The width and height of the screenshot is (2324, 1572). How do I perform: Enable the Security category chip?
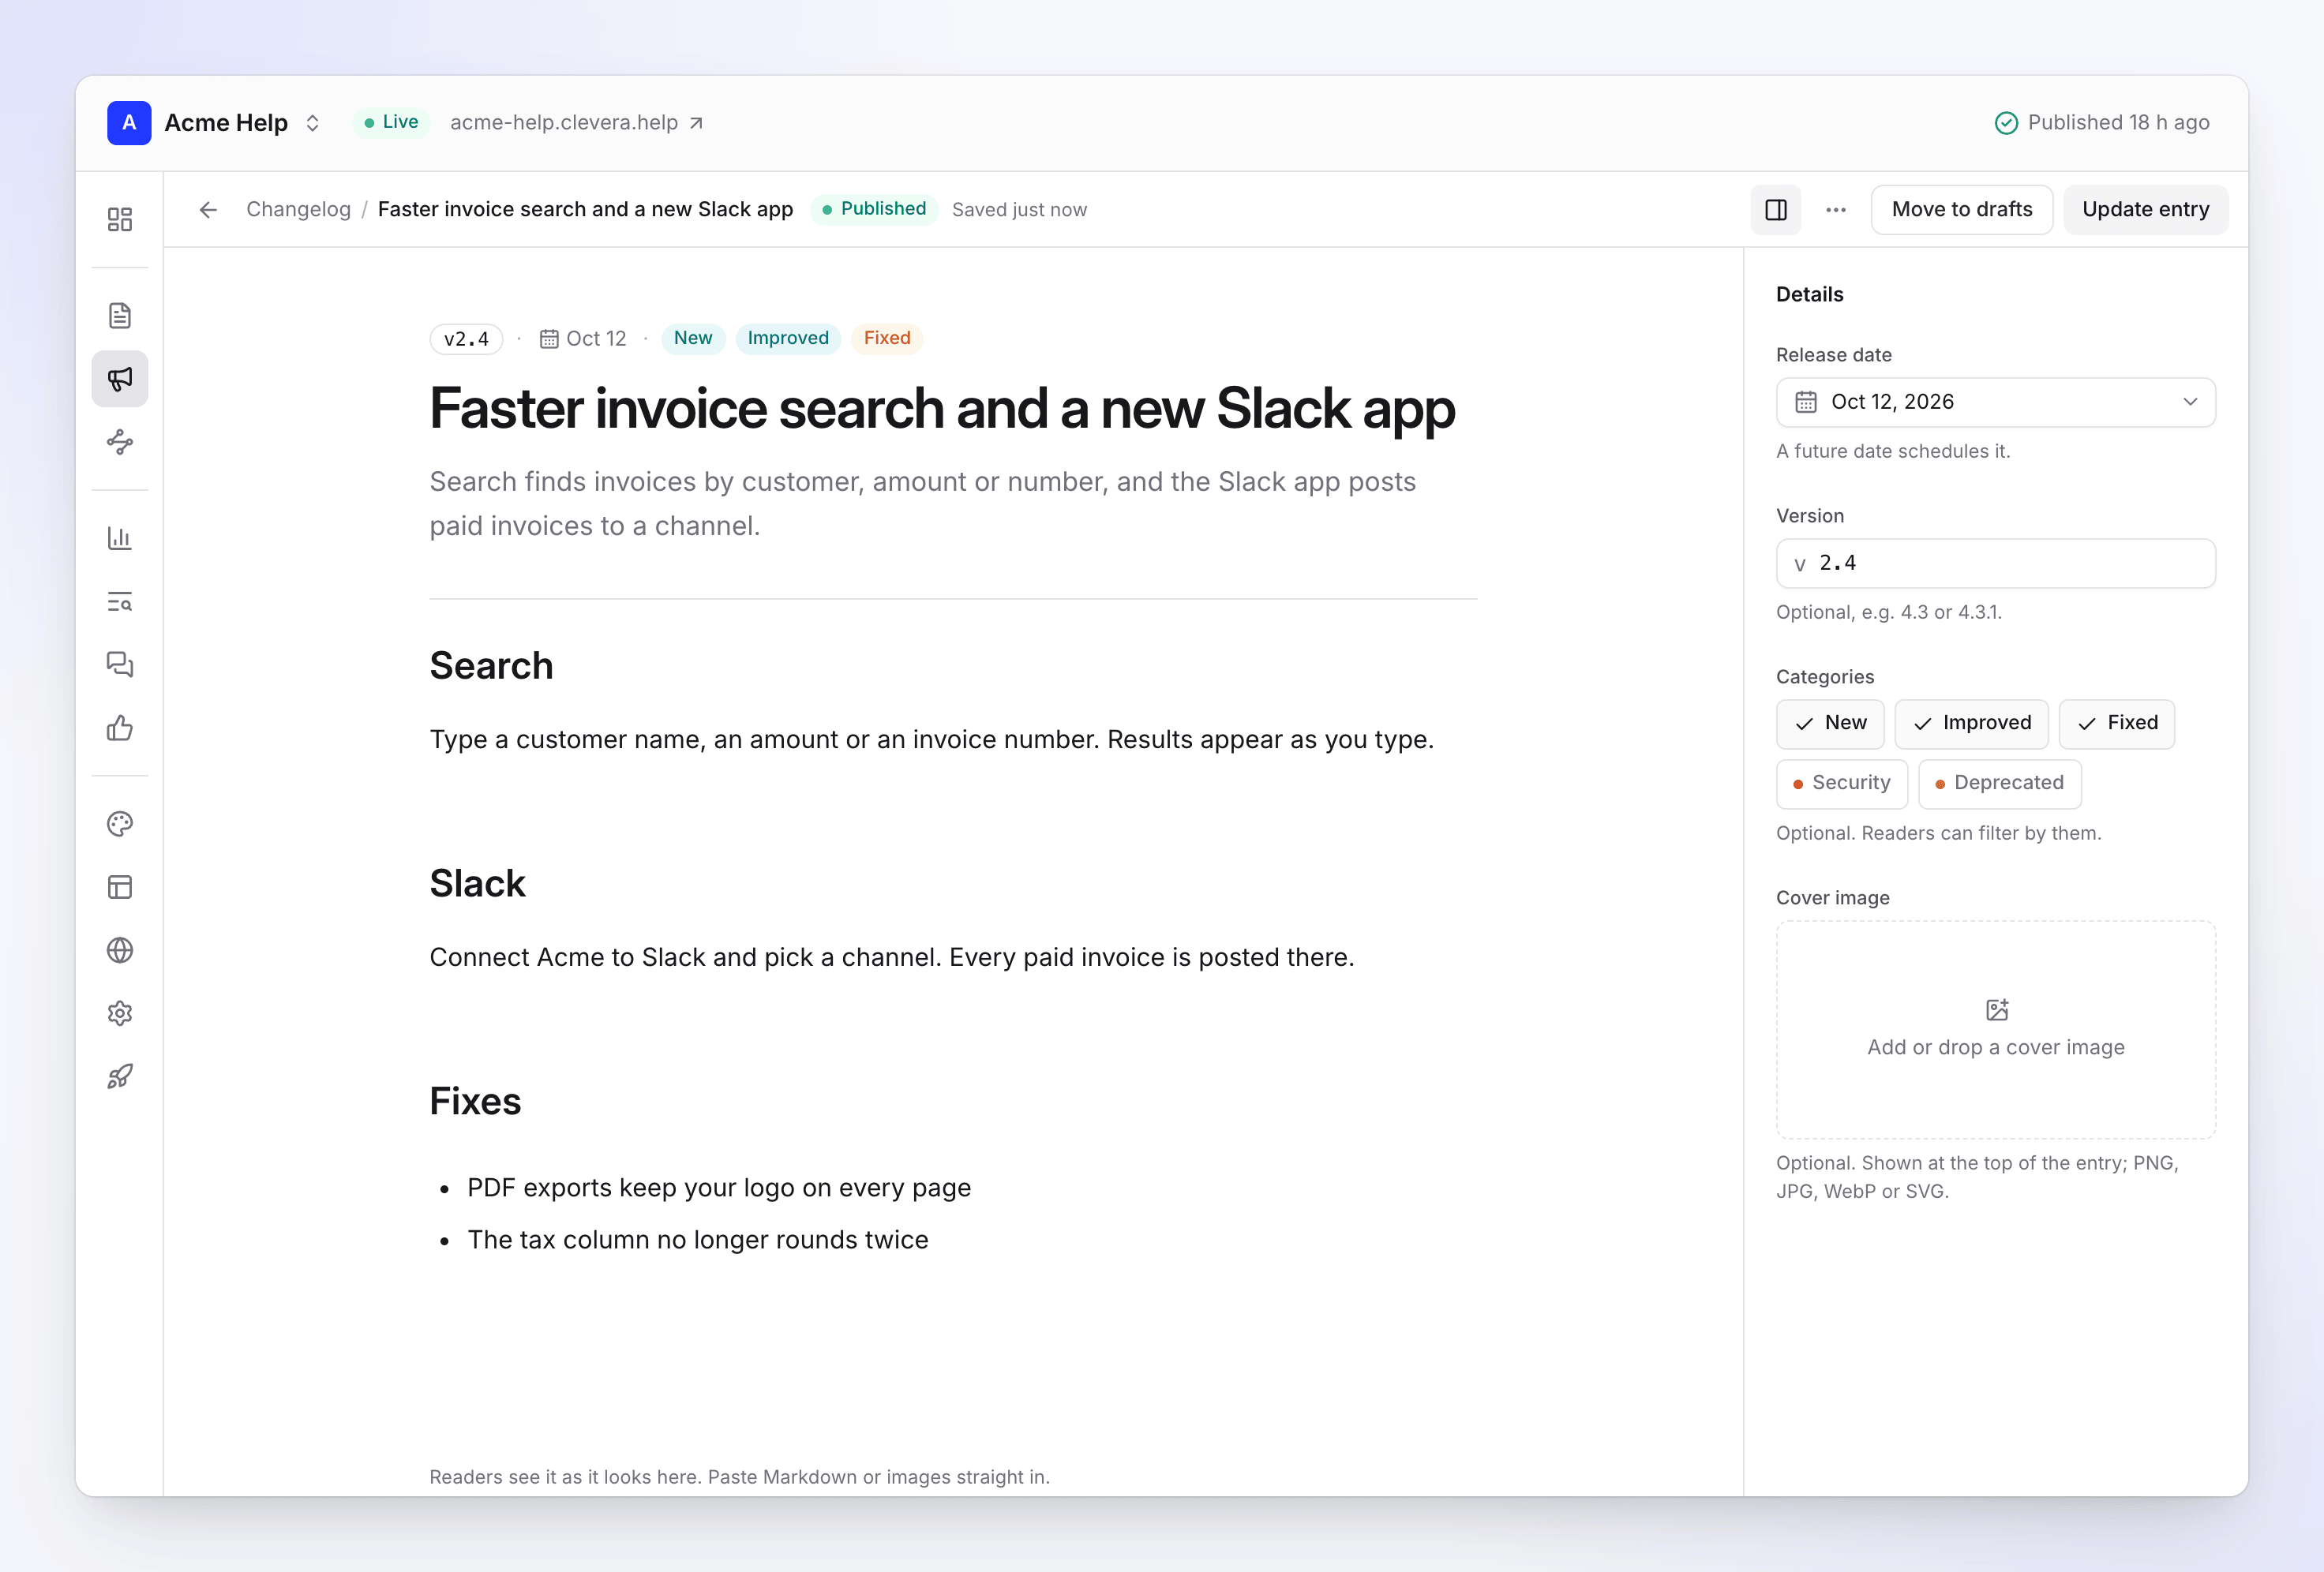click(1841, 784)
